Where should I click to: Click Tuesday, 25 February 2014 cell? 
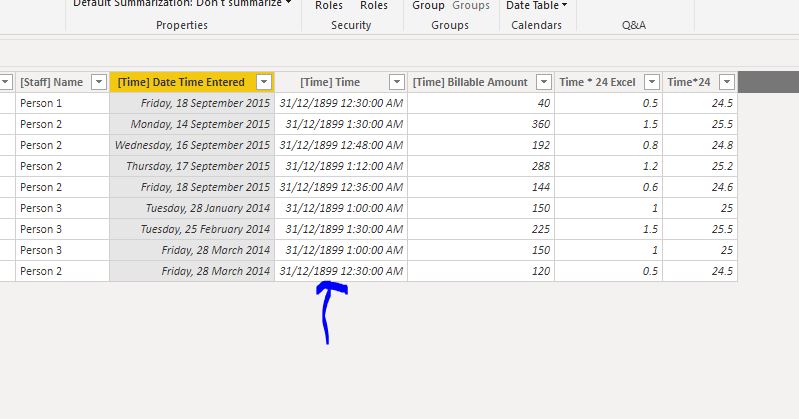tap(192, 229)
